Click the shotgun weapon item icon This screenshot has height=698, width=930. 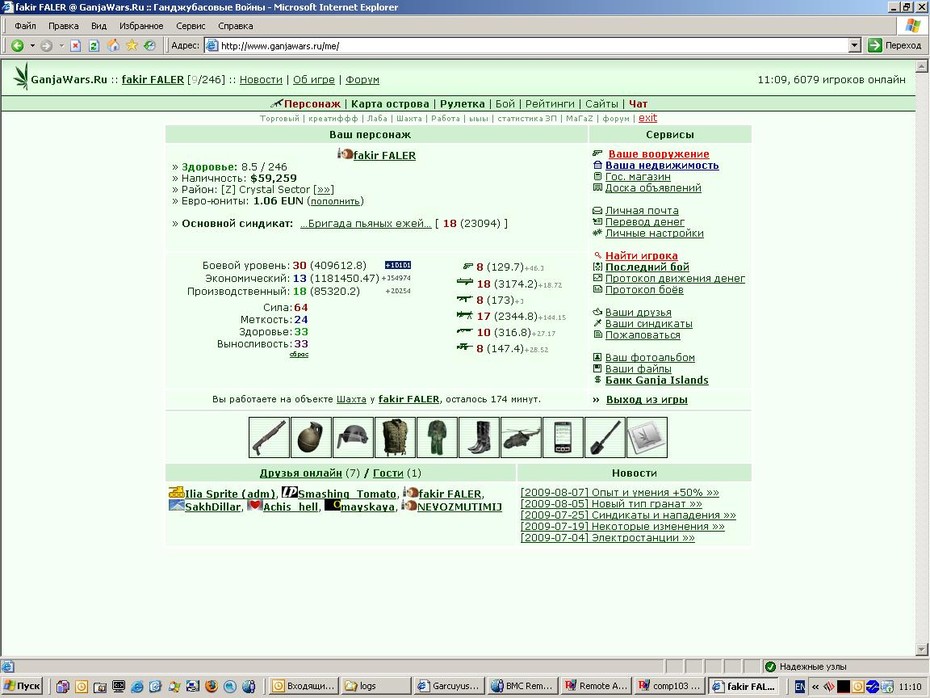[x=269, y=438]
